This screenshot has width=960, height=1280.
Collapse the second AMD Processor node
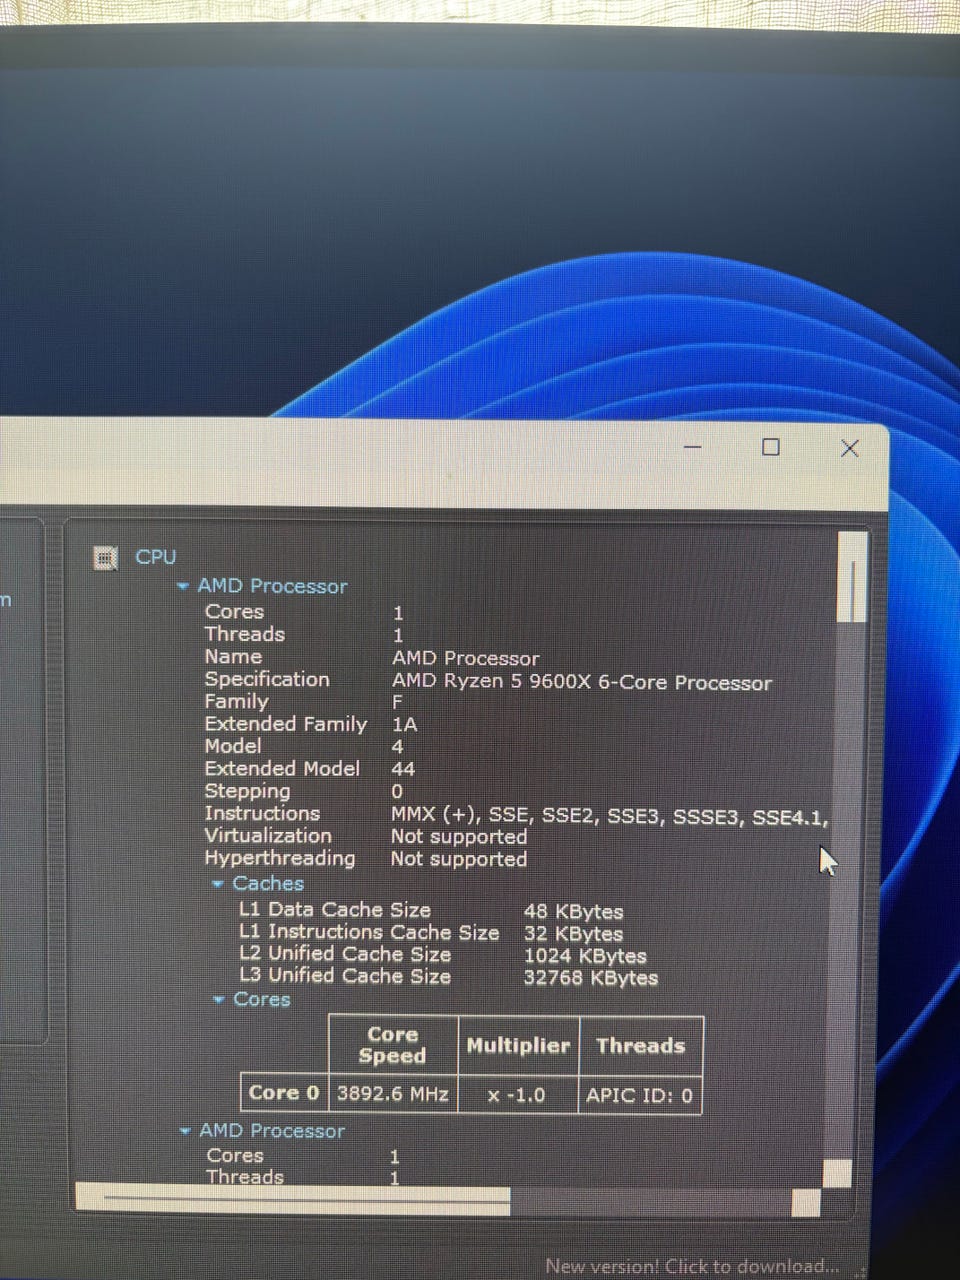184,1131
